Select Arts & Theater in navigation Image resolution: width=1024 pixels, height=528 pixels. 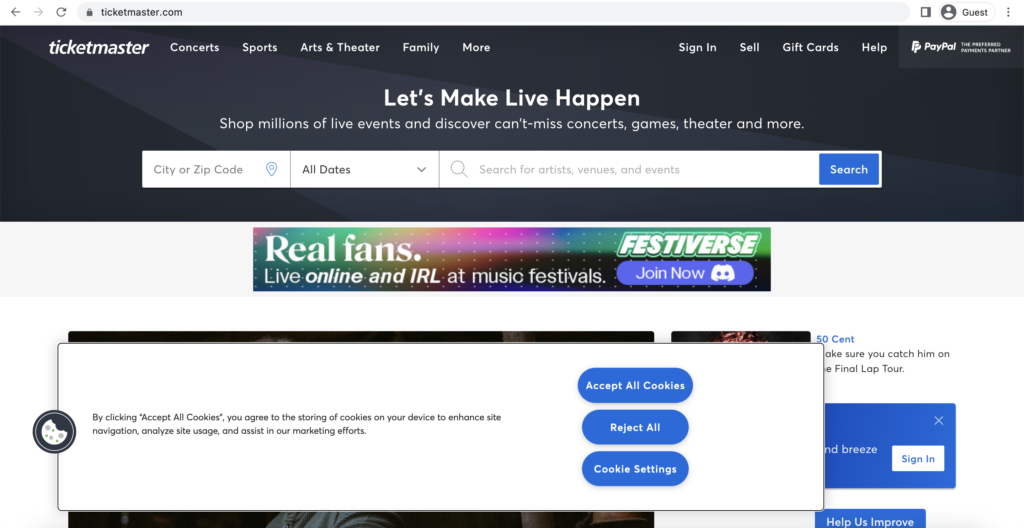pyautogui.click(x=340, y=47)
